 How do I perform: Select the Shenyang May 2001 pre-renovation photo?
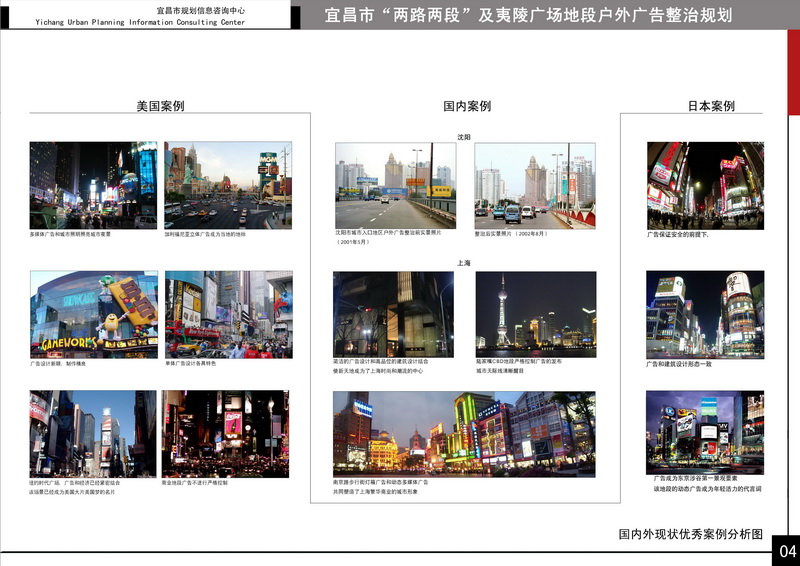(395, 185)
